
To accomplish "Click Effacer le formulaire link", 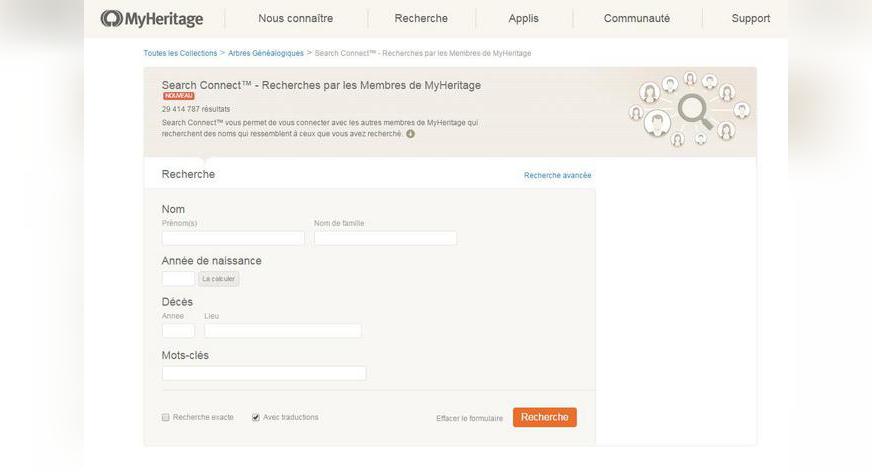I will (x=469, y=418).
